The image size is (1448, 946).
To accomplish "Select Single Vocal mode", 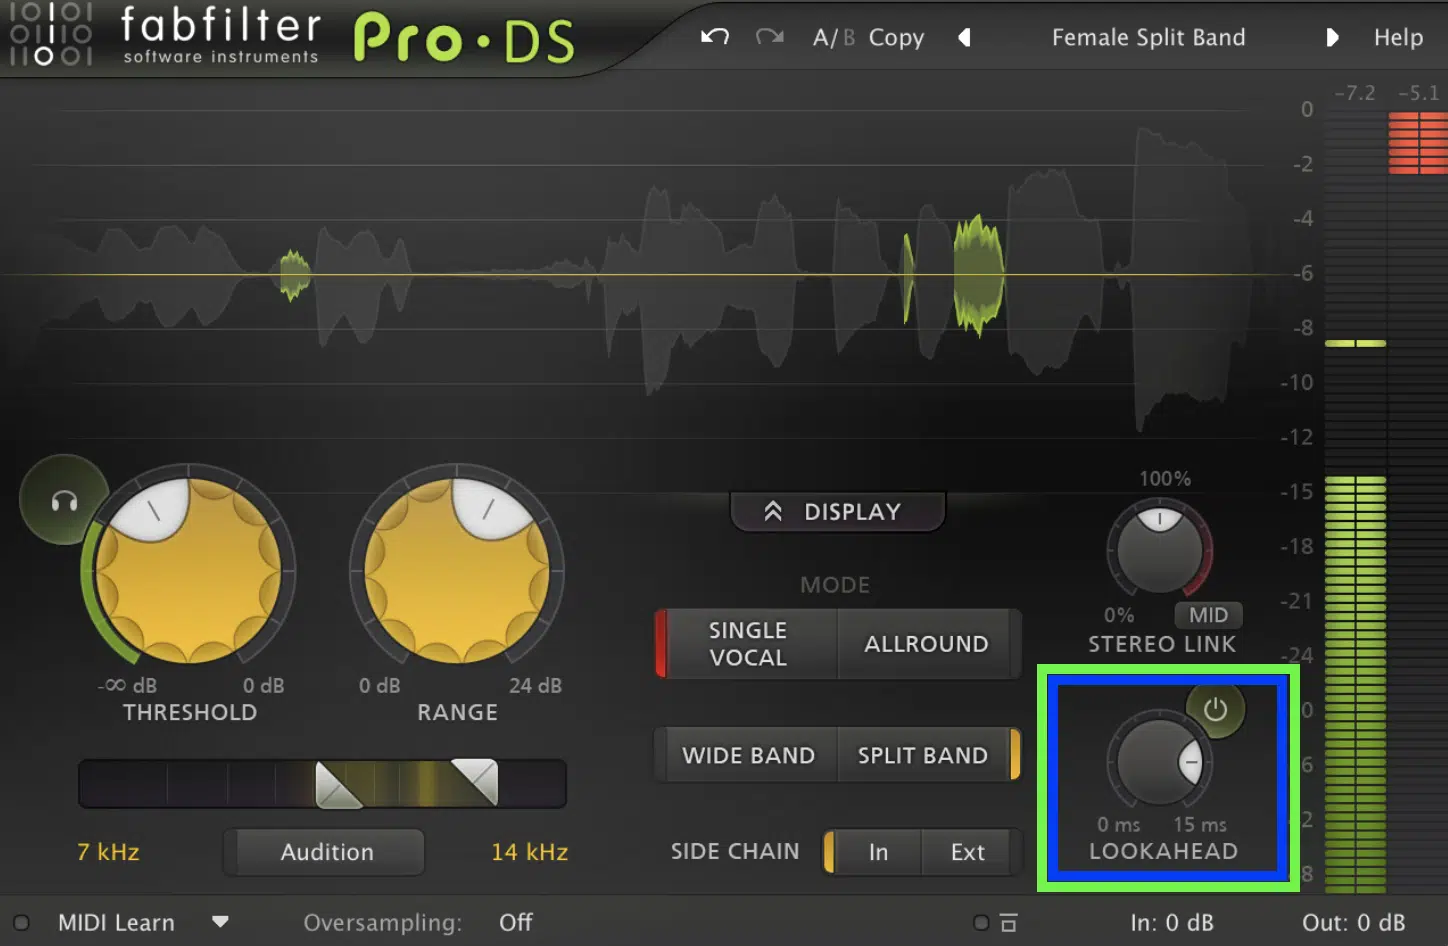I will point(747,644).
